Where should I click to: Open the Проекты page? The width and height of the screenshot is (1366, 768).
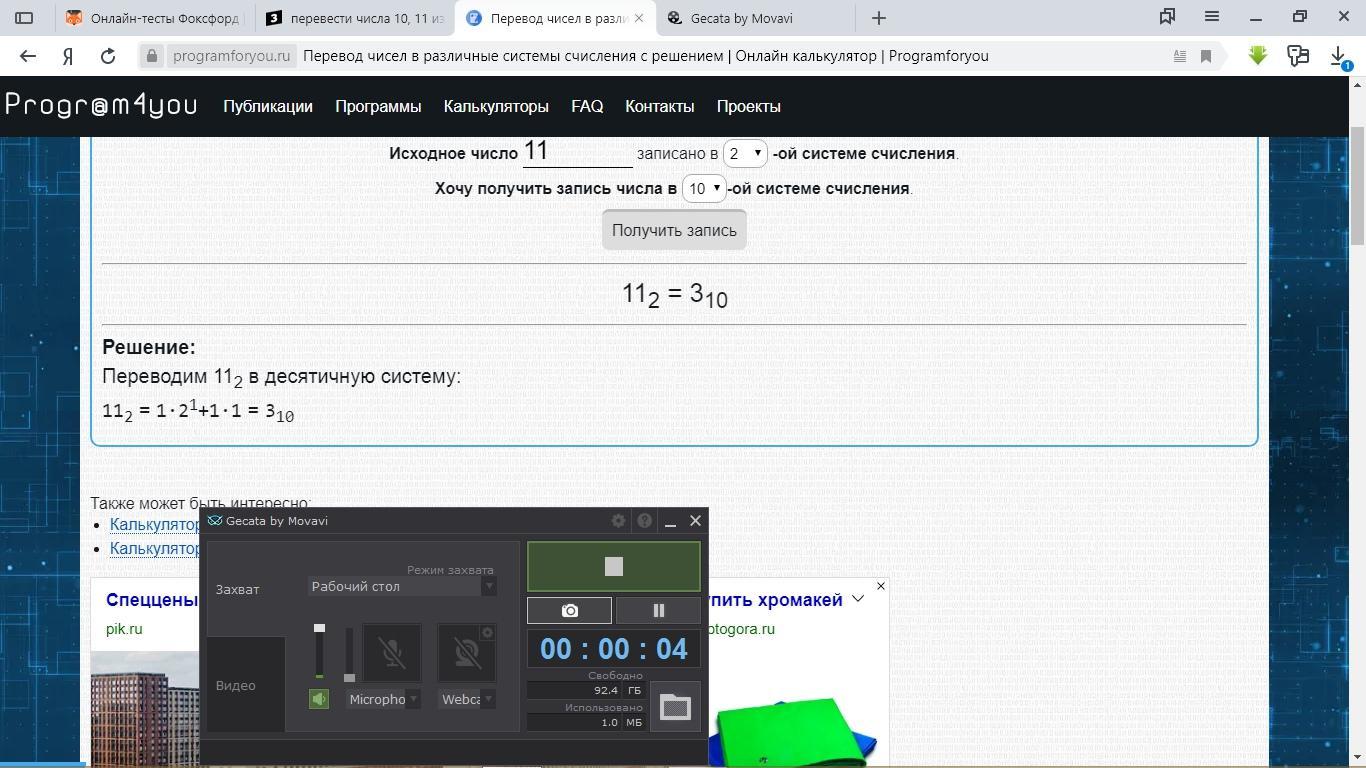(748, 106)
